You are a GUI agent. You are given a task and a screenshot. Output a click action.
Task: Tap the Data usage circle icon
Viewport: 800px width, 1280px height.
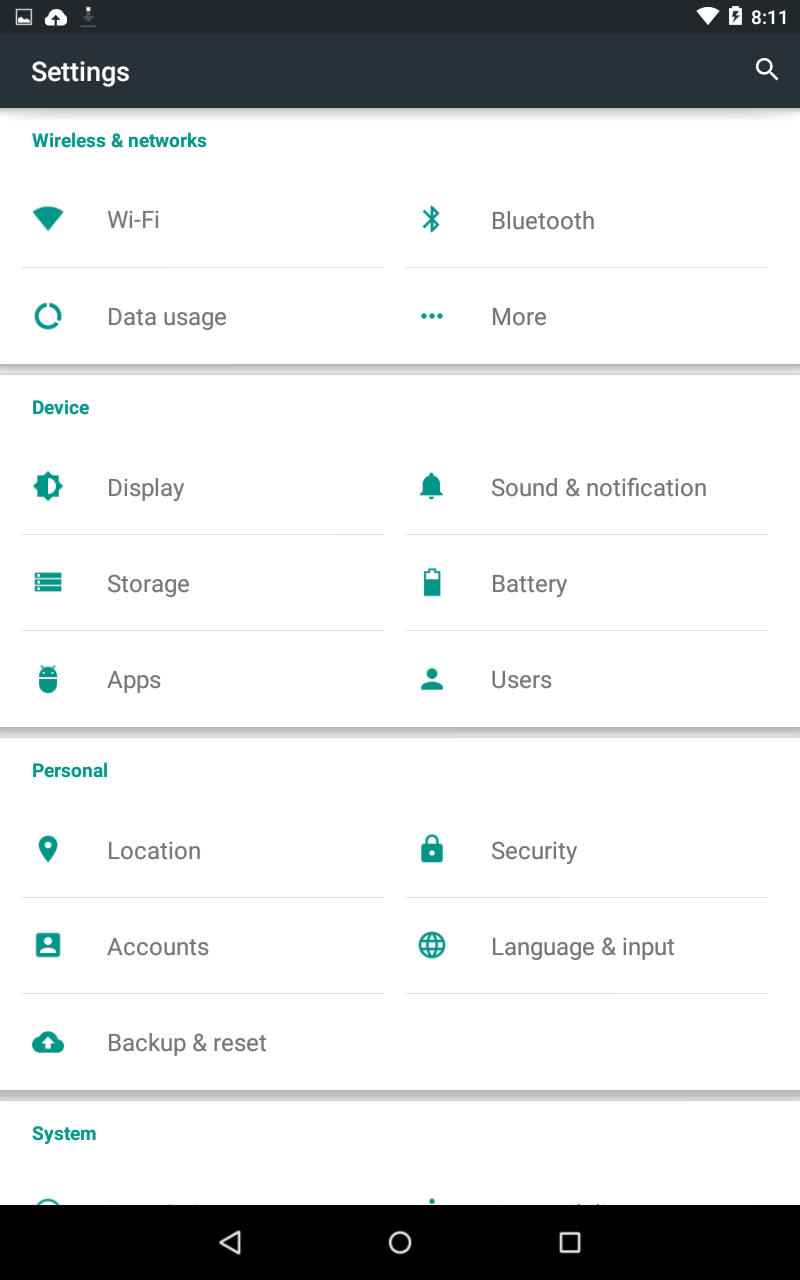click(x=48, y=316)
